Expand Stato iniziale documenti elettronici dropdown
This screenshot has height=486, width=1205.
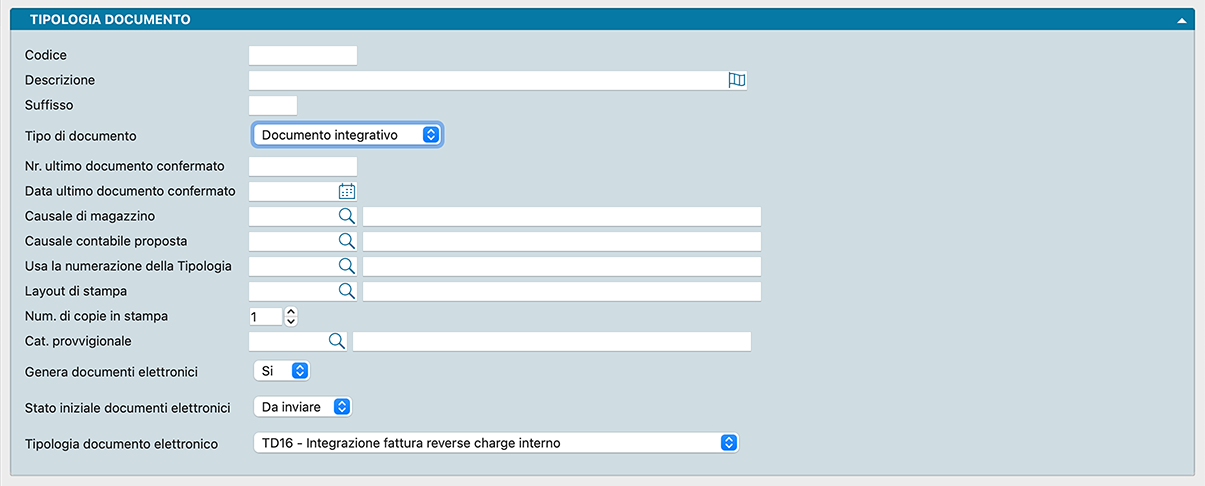pos(302,407)
